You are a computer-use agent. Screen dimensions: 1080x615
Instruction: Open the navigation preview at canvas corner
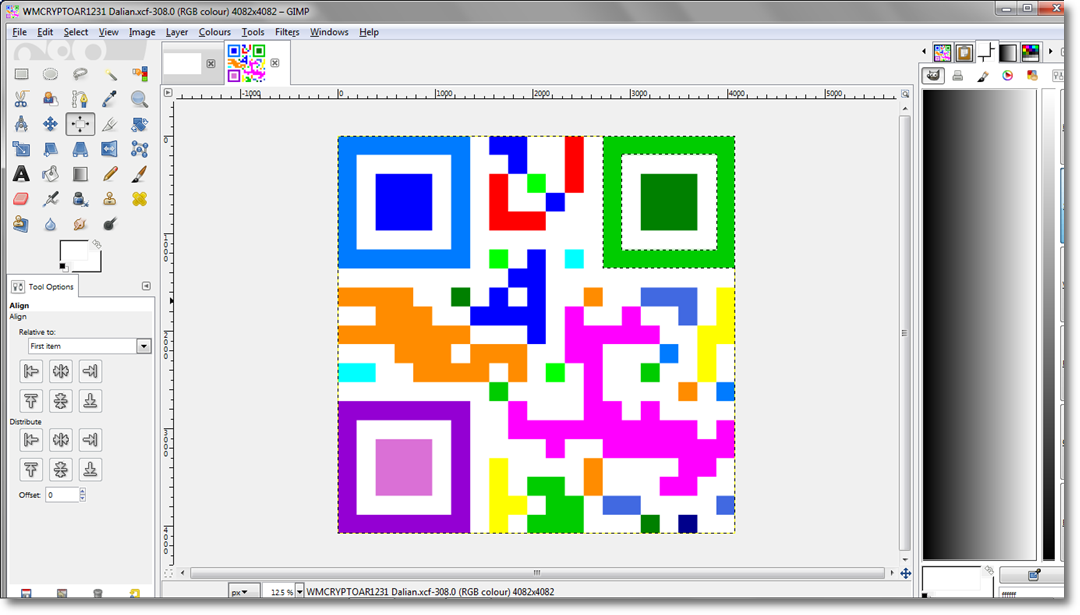[x=906, y=573]
